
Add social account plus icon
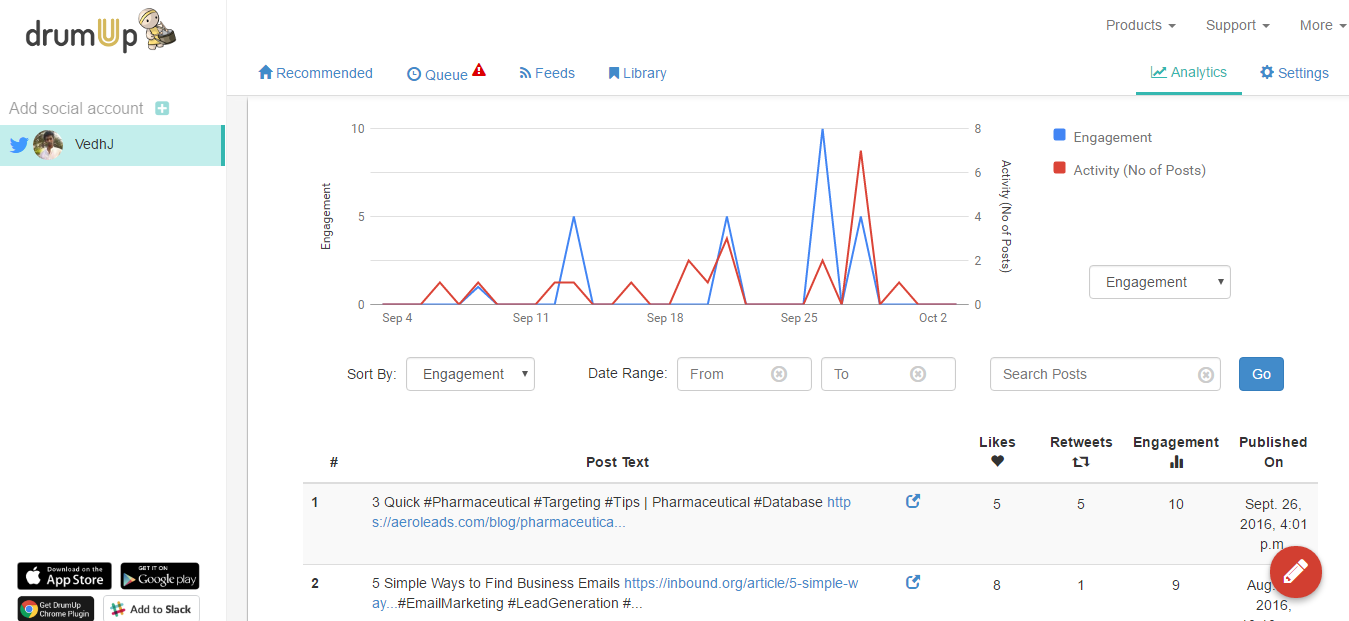coord(162,108)
